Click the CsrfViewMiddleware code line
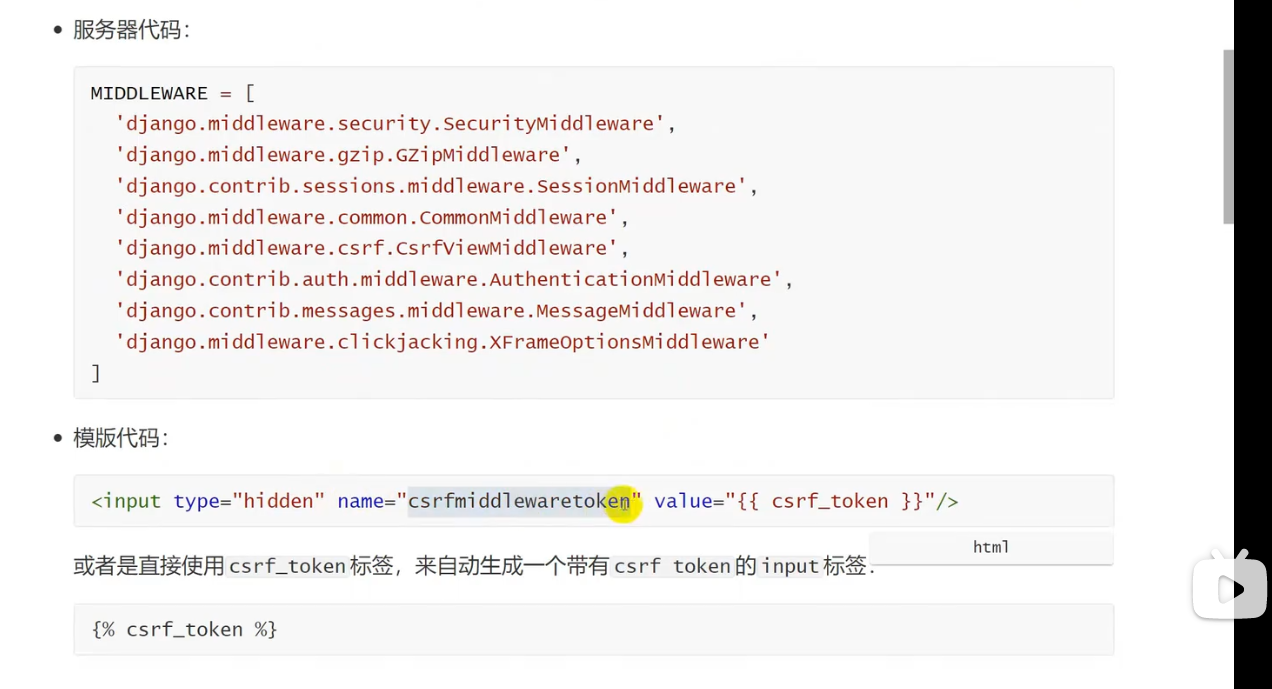1272x689 pixels. tap(372, 248)
